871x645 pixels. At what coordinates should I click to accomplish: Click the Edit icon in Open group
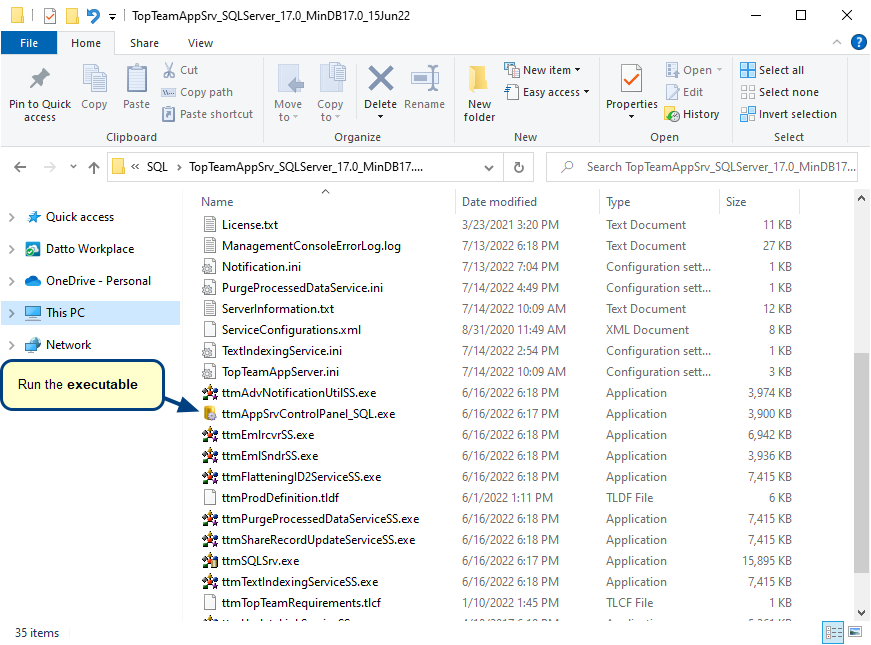(x=672, y=92)
